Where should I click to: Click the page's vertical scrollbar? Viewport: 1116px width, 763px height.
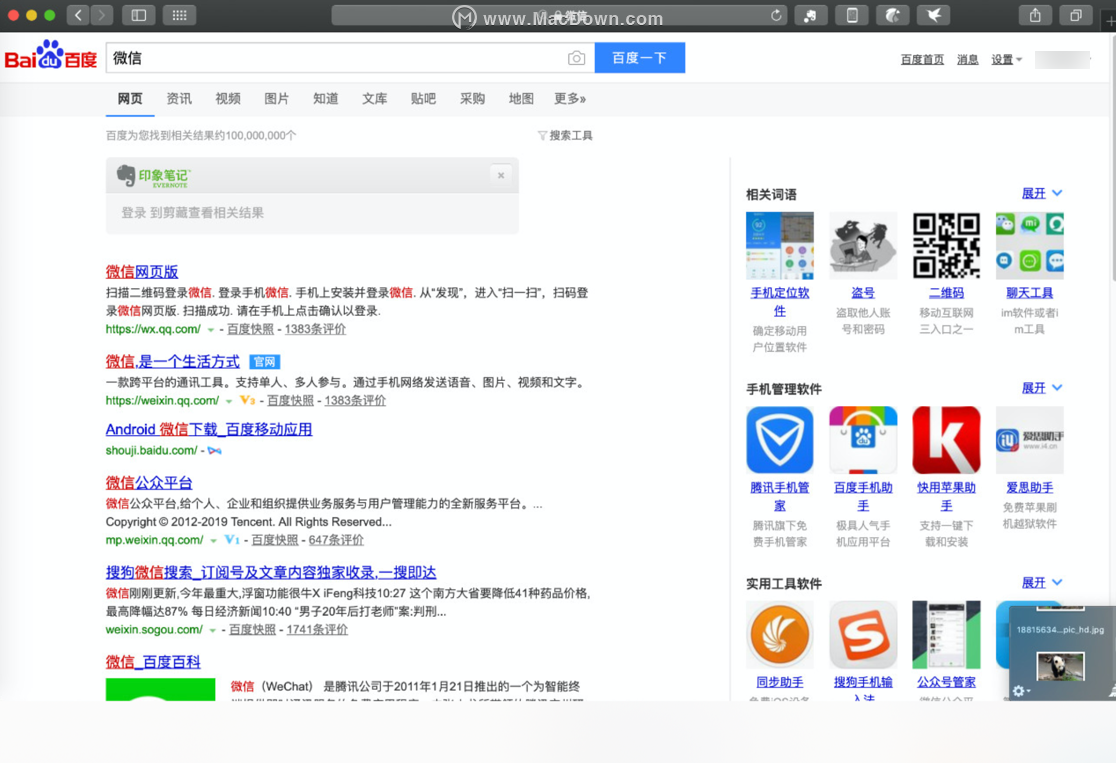[1112, 157]
